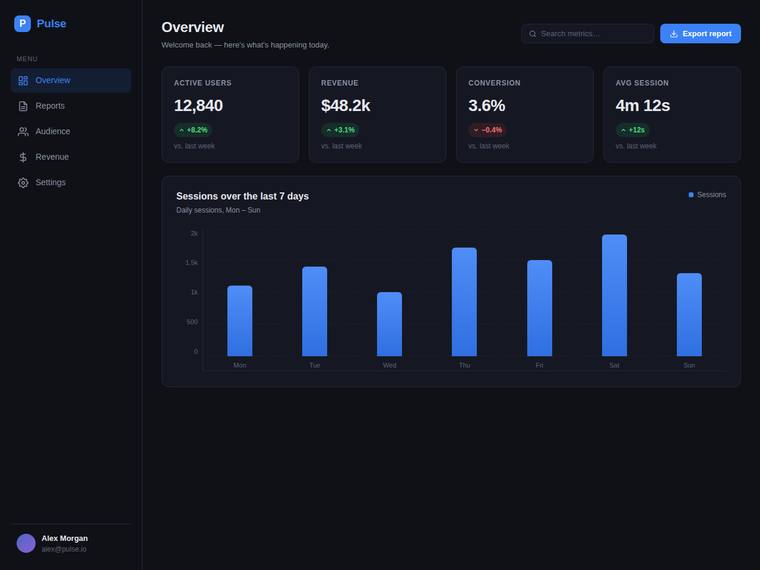The height and width of the screenshot is (570, 760).
Task: Click the Sessions legend label
Action: pos(712,195)
